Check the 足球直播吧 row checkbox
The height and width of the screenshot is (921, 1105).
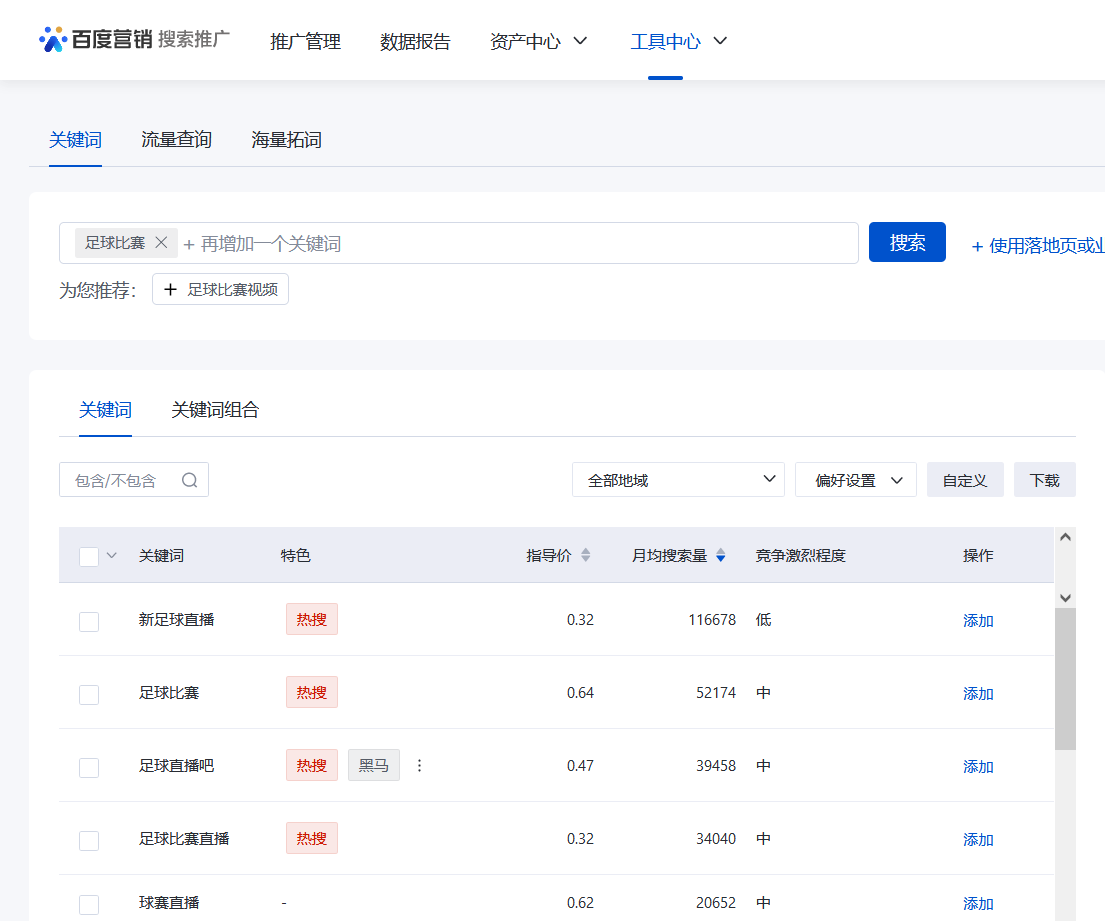(89, 767)
